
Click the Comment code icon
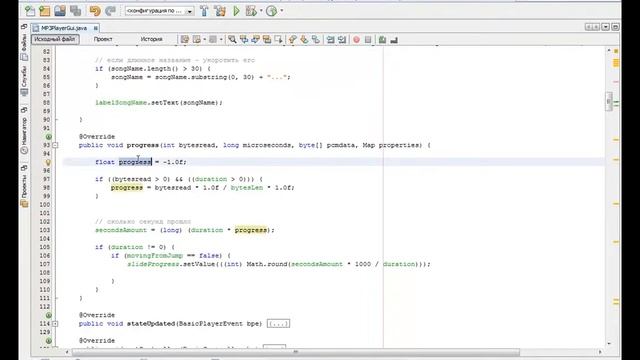[x=382, y=40]
